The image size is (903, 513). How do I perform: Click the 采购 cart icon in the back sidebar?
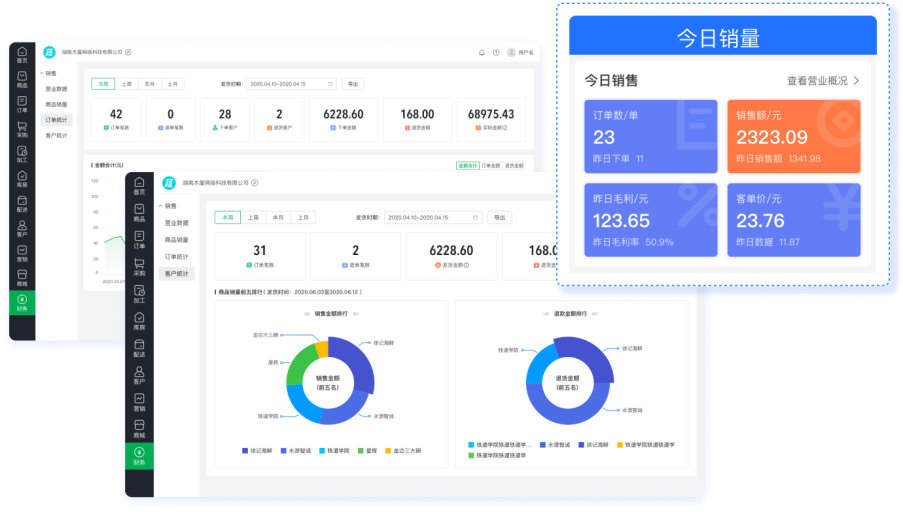(22, 130)
